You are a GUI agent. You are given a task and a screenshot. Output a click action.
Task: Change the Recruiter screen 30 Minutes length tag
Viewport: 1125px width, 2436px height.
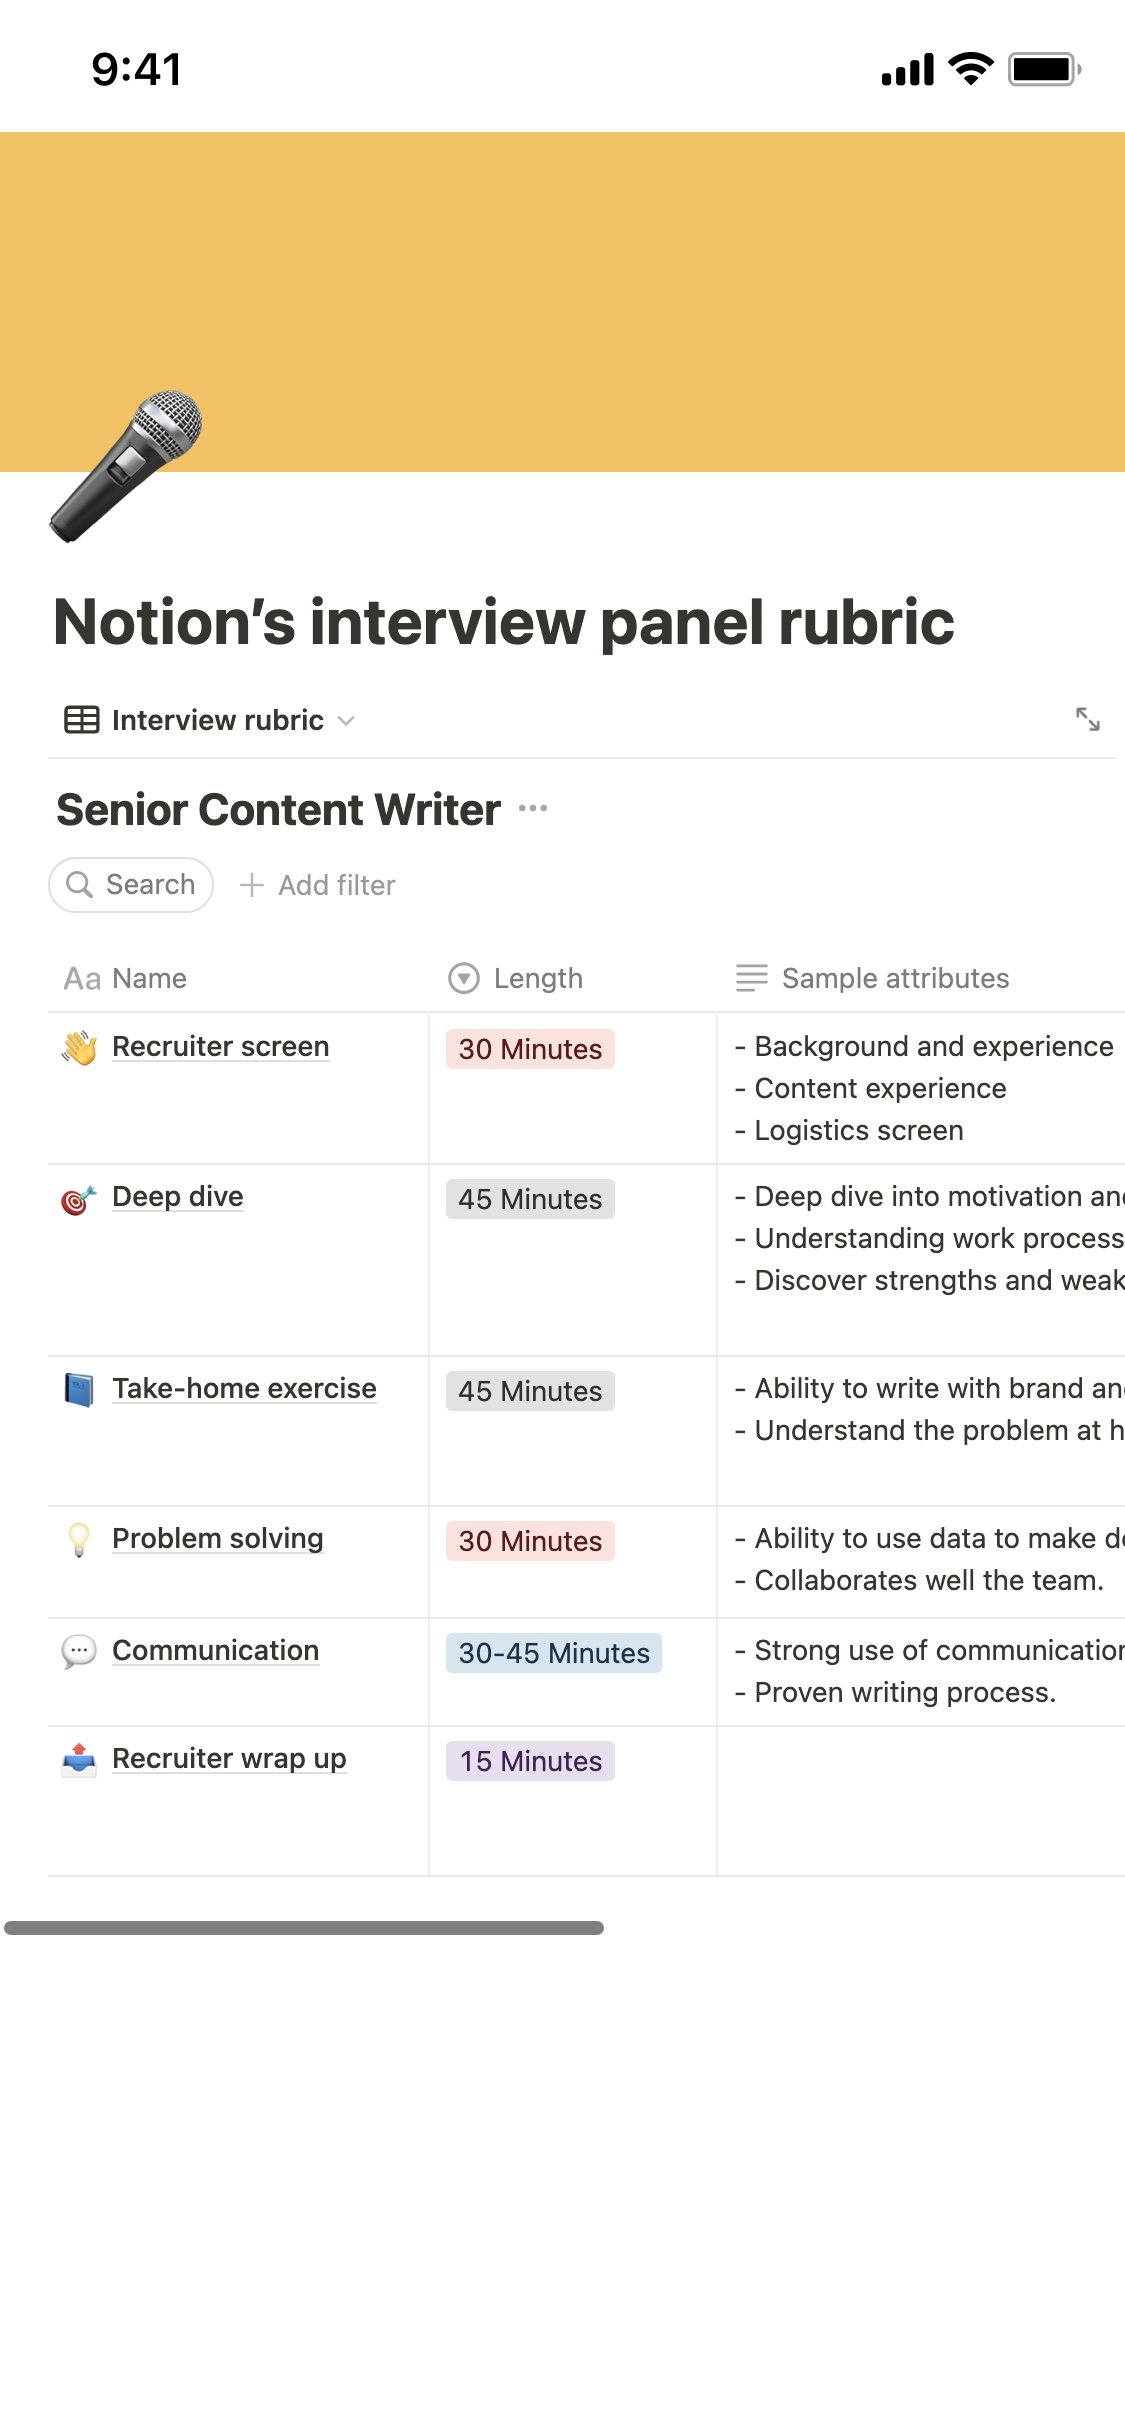click(x=530, y=1049)
